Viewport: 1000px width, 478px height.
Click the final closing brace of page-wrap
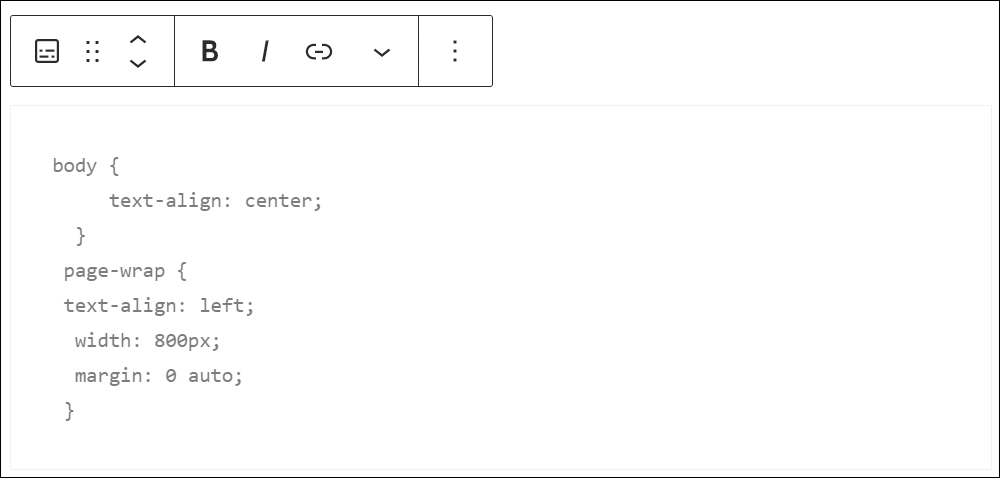coord(70,411)
